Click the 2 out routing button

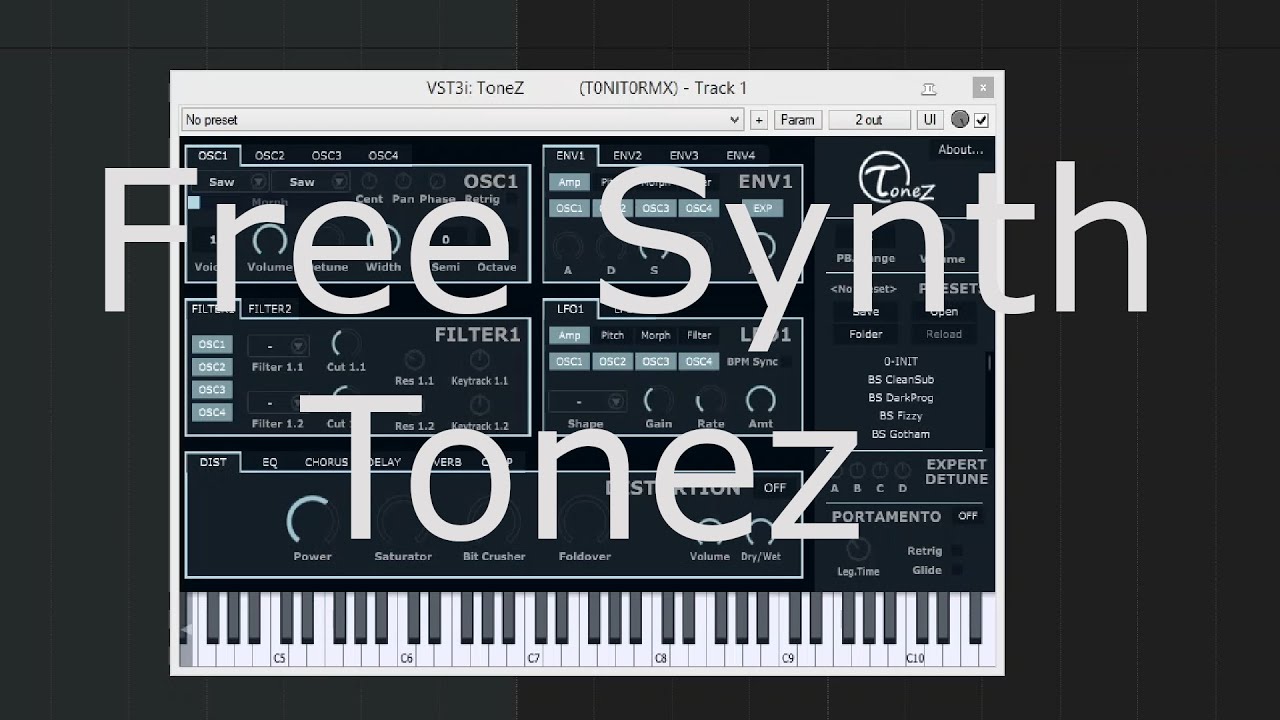click(x=868, y=120)
